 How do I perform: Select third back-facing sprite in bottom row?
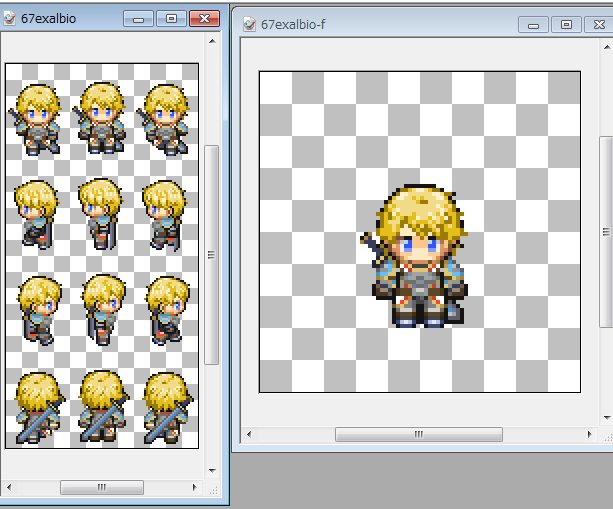pyautogui.click(x=167, y=408)
